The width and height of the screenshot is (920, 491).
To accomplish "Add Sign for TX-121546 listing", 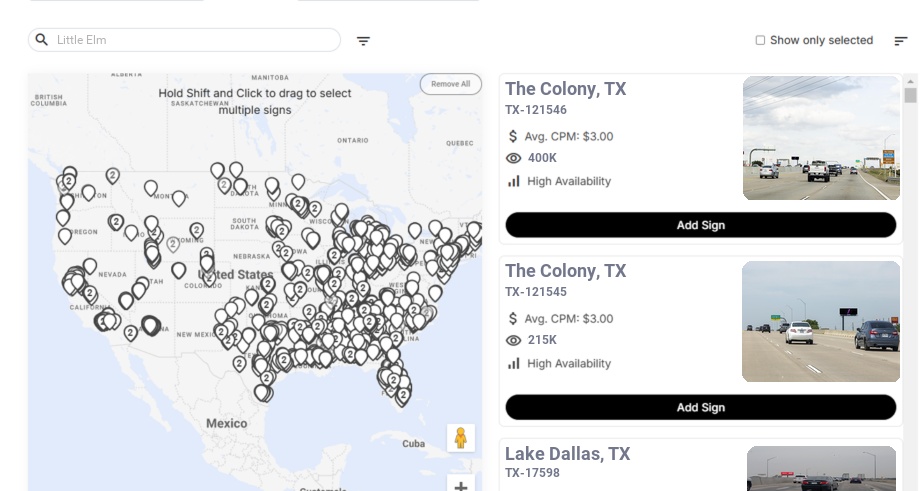I will (700, 225).
